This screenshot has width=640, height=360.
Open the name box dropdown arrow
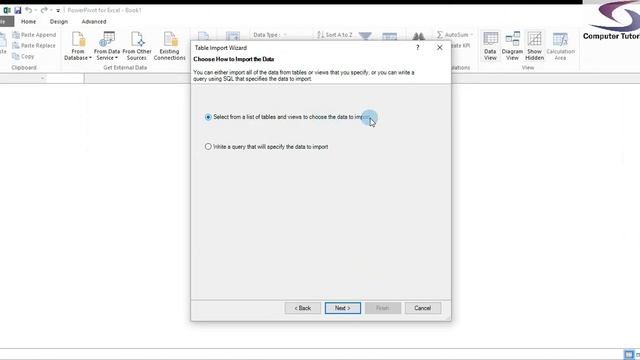(42, 78)
